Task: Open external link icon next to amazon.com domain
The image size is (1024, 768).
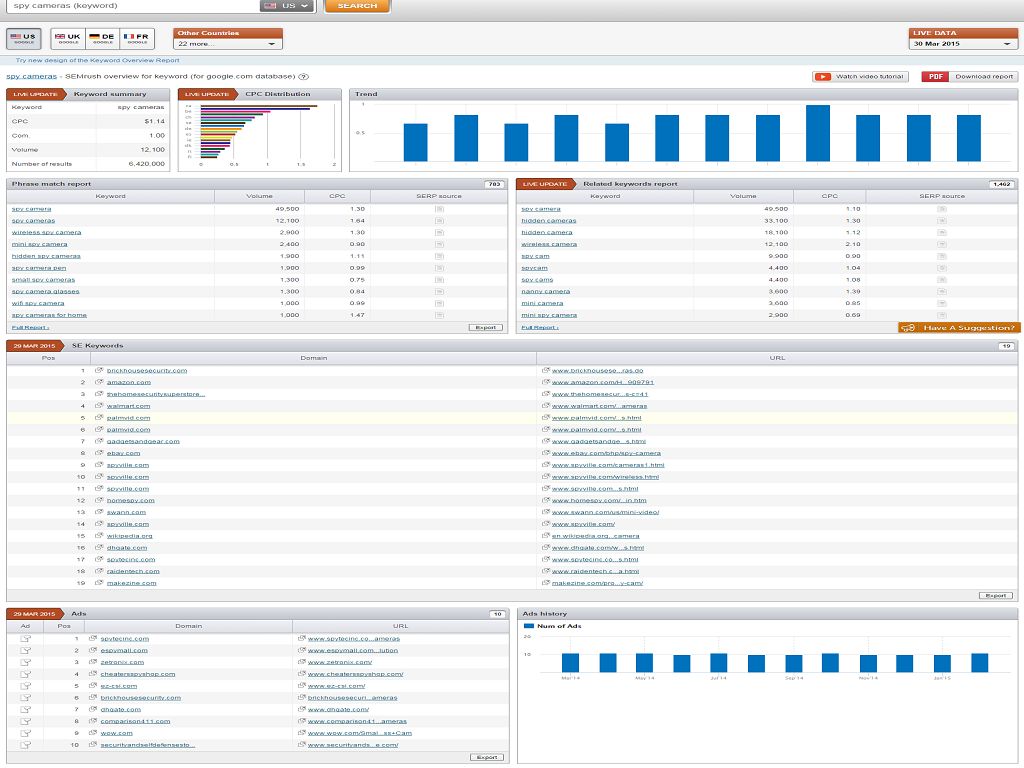Action: [99, 382]
